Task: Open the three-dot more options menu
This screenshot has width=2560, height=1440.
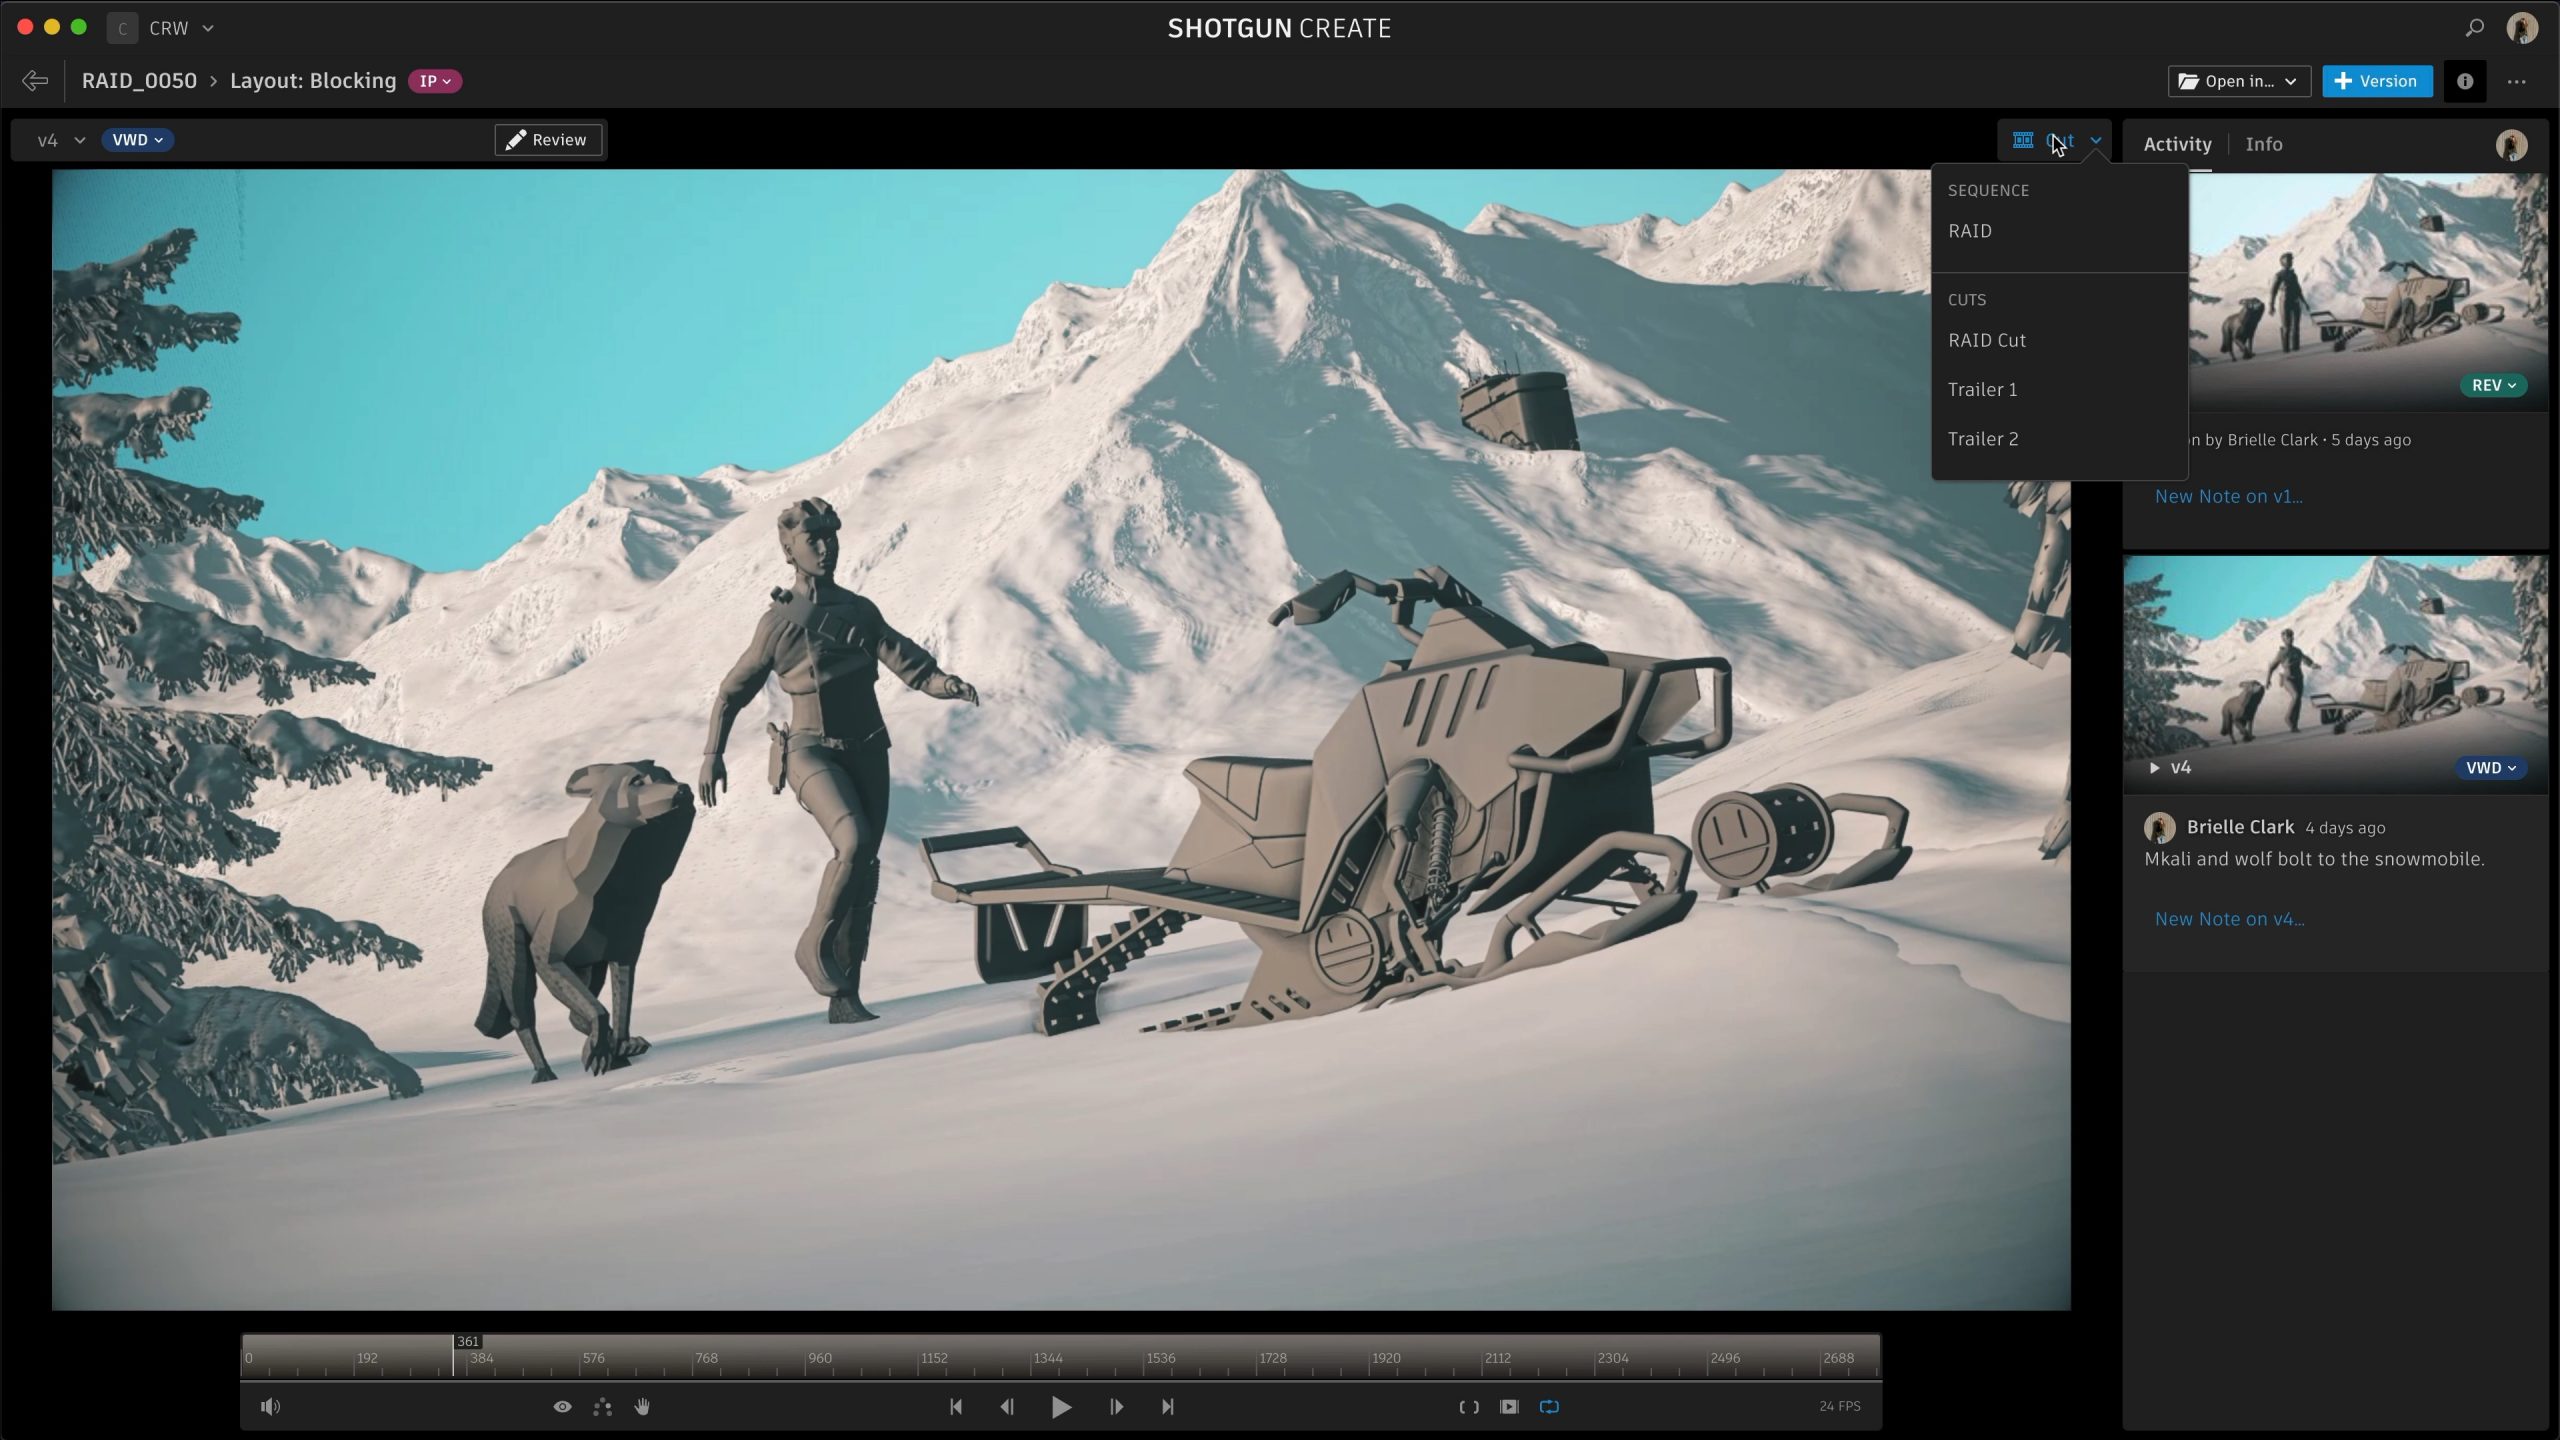Action: [x=2516, y=81]
